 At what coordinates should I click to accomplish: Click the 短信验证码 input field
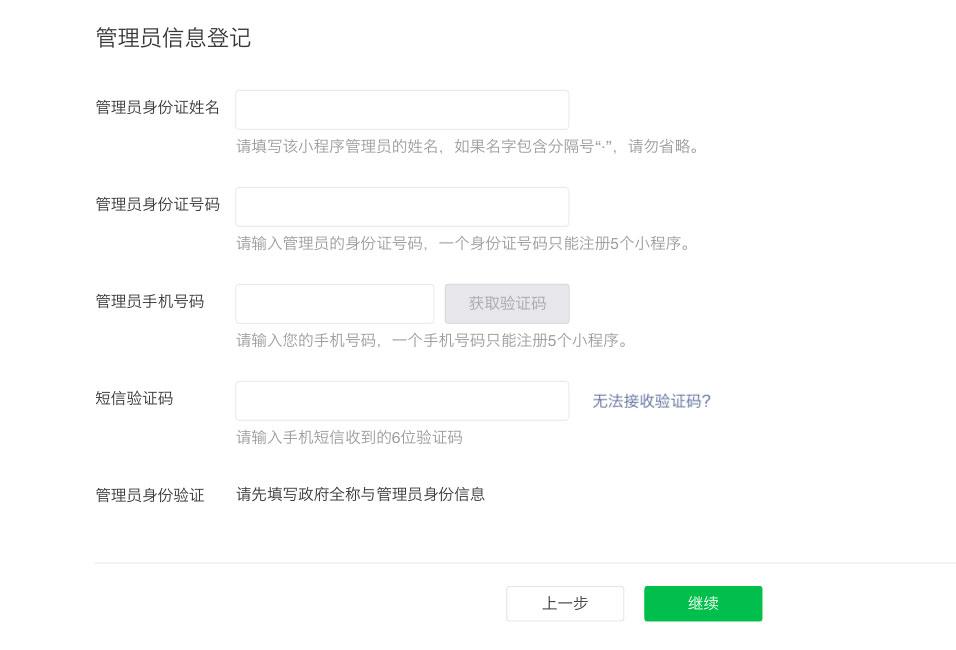[x=401, y=400]
